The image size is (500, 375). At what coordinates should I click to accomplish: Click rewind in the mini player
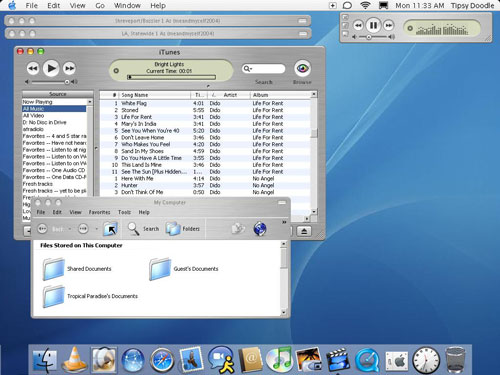click(x=358, y=25)
